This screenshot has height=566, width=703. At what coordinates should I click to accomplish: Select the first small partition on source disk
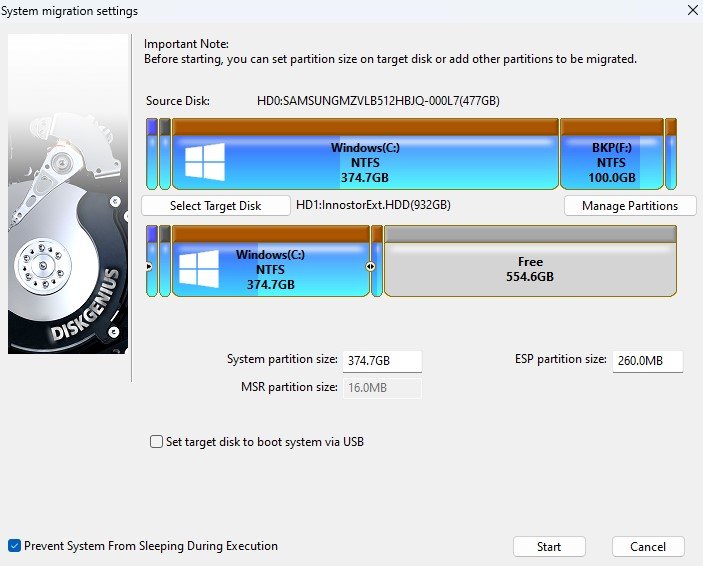click(152, 154)
